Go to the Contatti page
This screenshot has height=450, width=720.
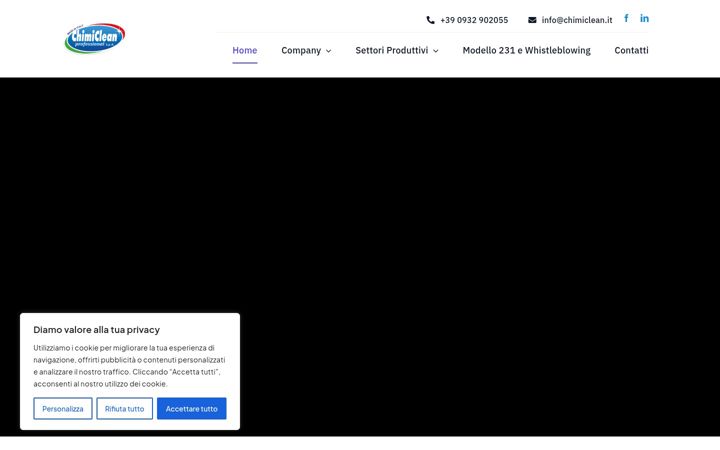[x=631, y=51]
